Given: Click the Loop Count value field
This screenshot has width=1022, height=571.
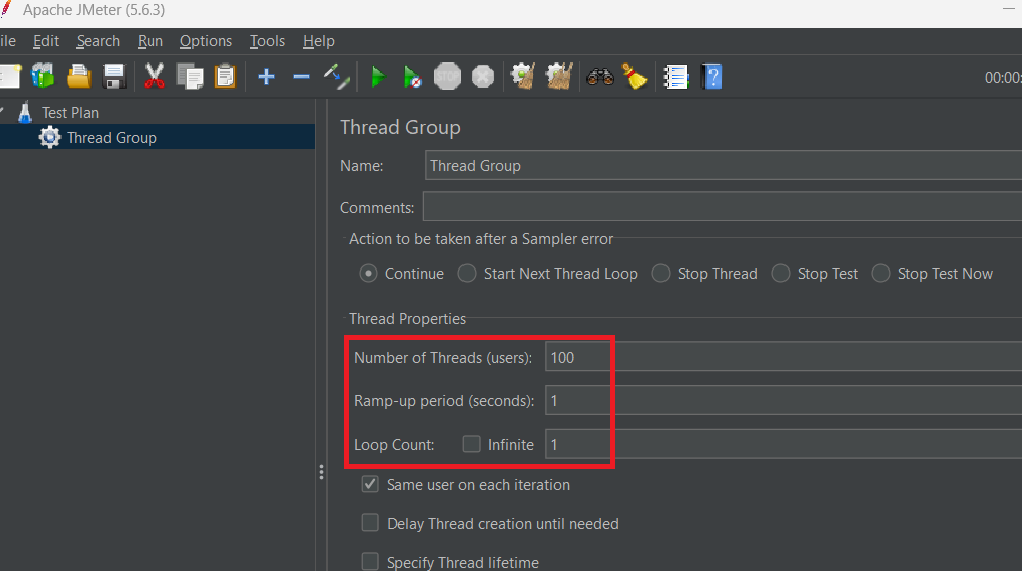Looking at the screenshot, I should click(x=783, y=445).
